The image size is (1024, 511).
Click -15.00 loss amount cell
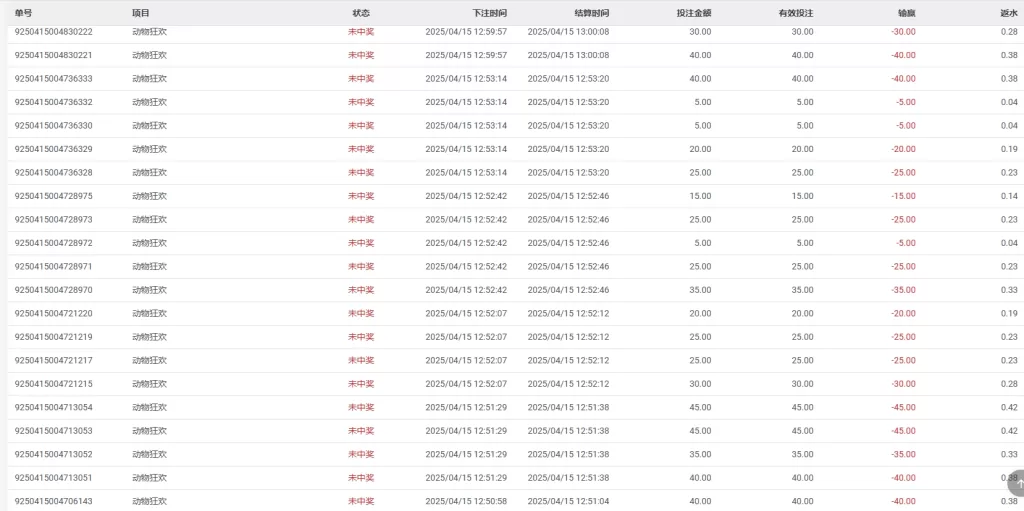point(904,196)
